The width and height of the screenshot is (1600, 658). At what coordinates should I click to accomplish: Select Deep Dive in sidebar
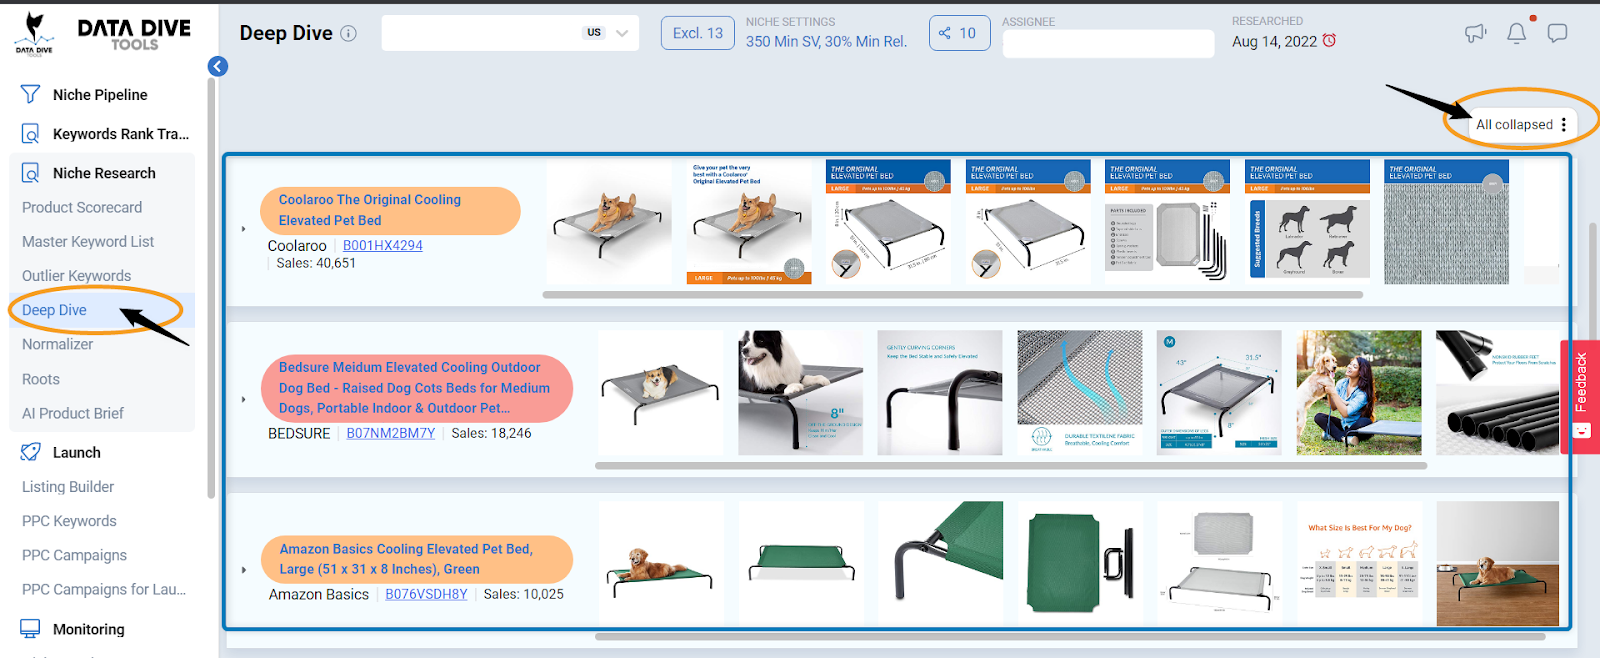tap(54, 310)
